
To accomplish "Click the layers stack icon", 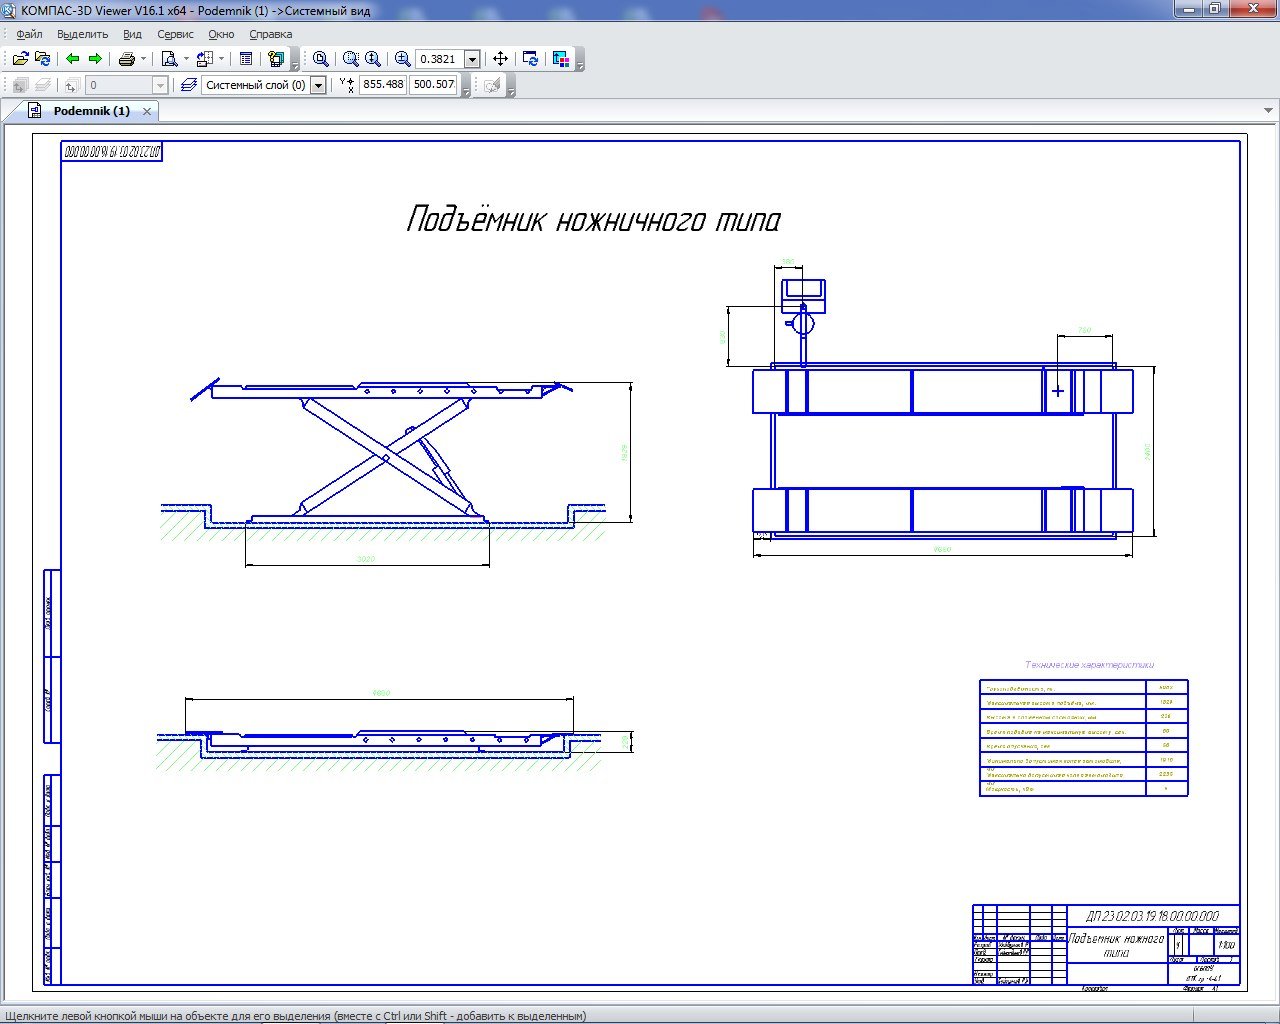I will (x=189, y=86).
